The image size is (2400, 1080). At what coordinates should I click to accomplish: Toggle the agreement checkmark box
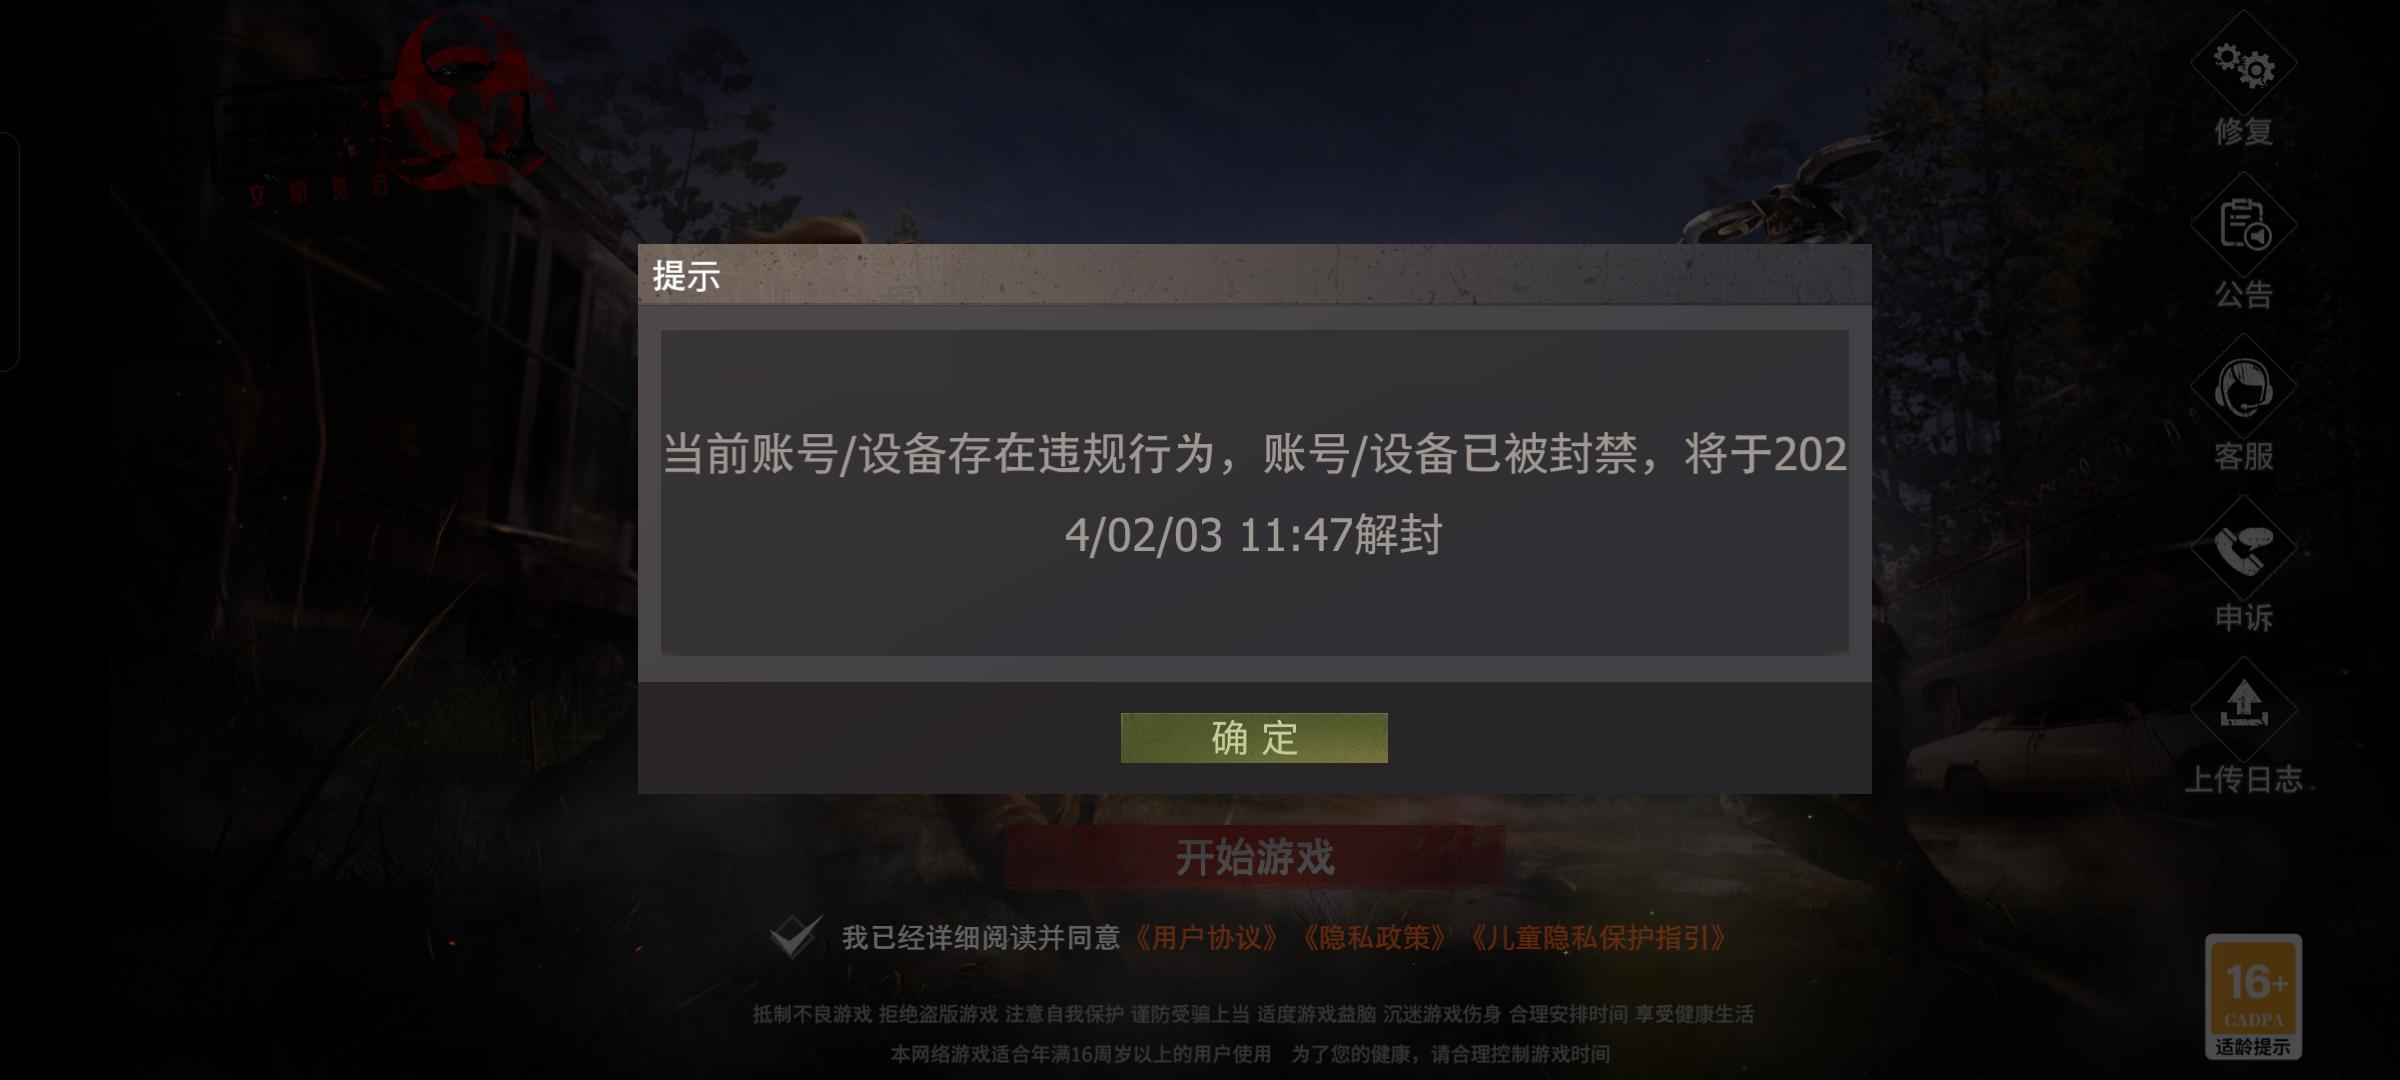(x=796, y=937)
